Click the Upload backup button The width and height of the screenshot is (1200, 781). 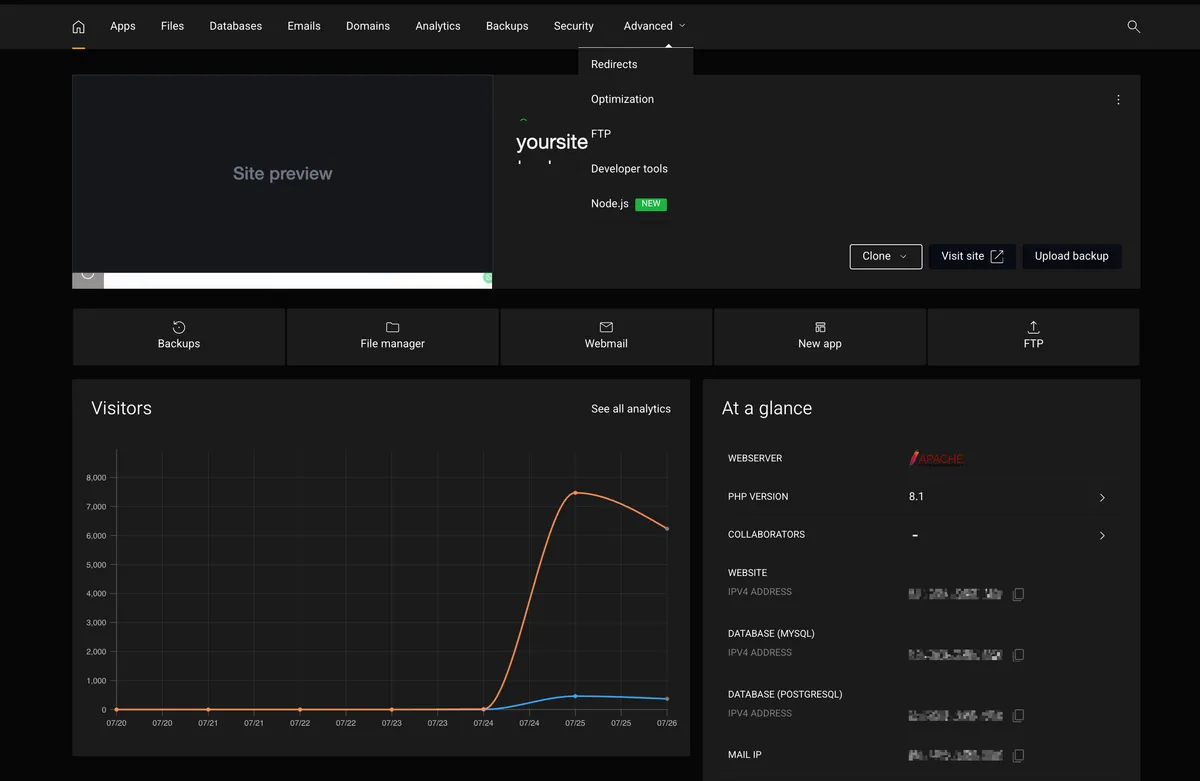[1072, 256]
